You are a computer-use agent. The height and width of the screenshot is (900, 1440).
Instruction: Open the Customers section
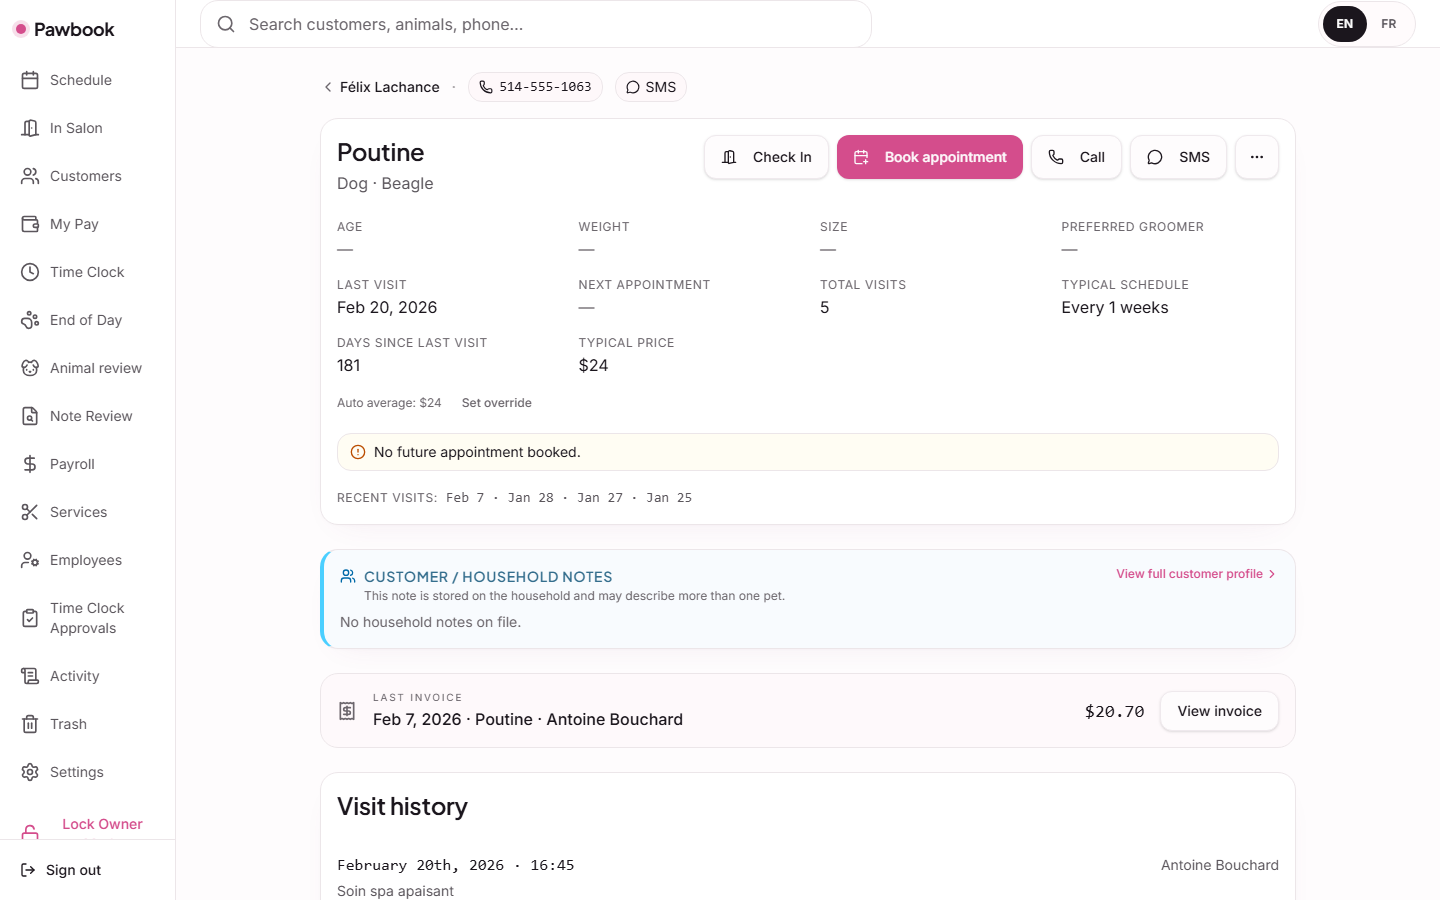87,176
